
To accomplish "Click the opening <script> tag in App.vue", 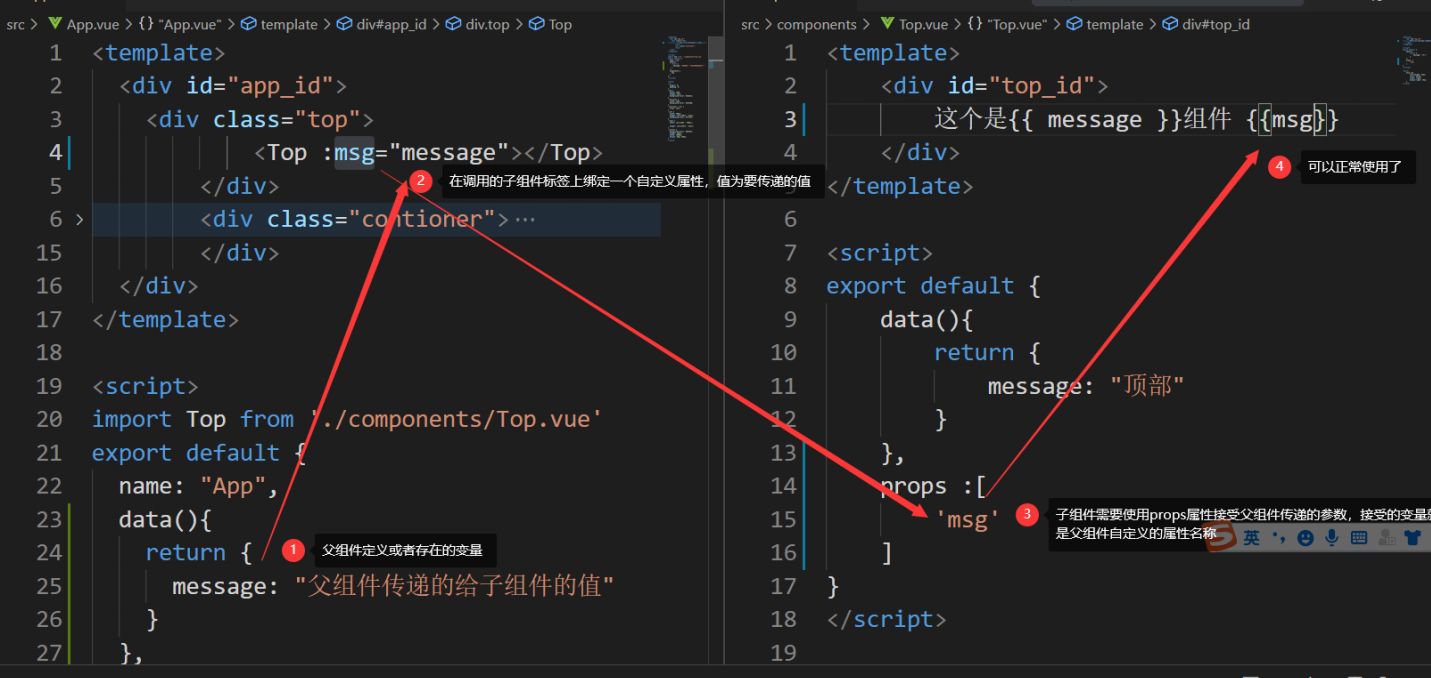I will coord(145,386).
